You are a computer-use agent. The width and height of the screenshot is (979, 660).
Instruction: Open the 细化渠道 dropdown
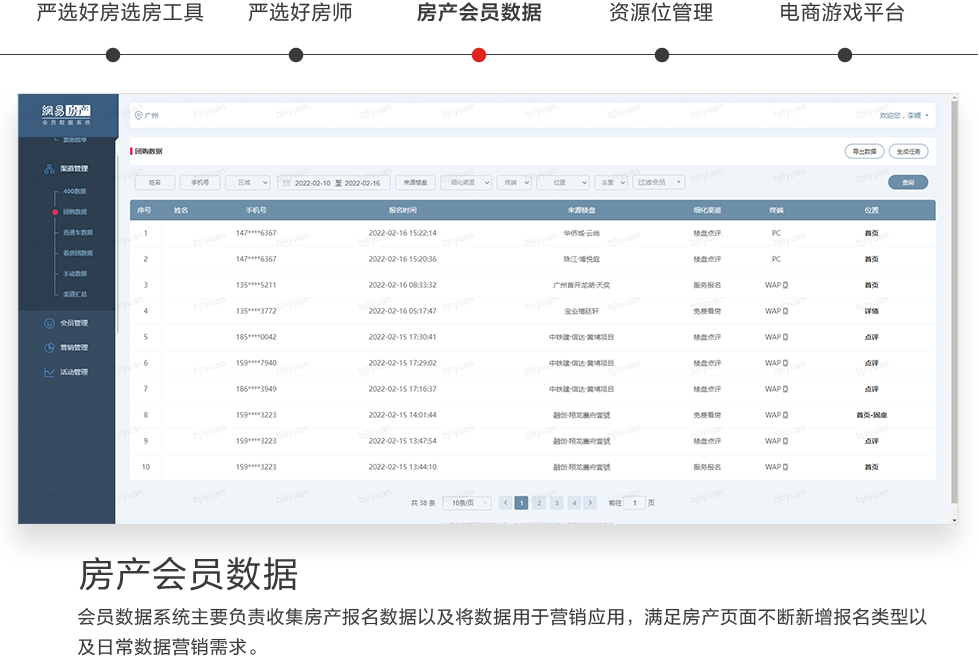click(466, 182)
